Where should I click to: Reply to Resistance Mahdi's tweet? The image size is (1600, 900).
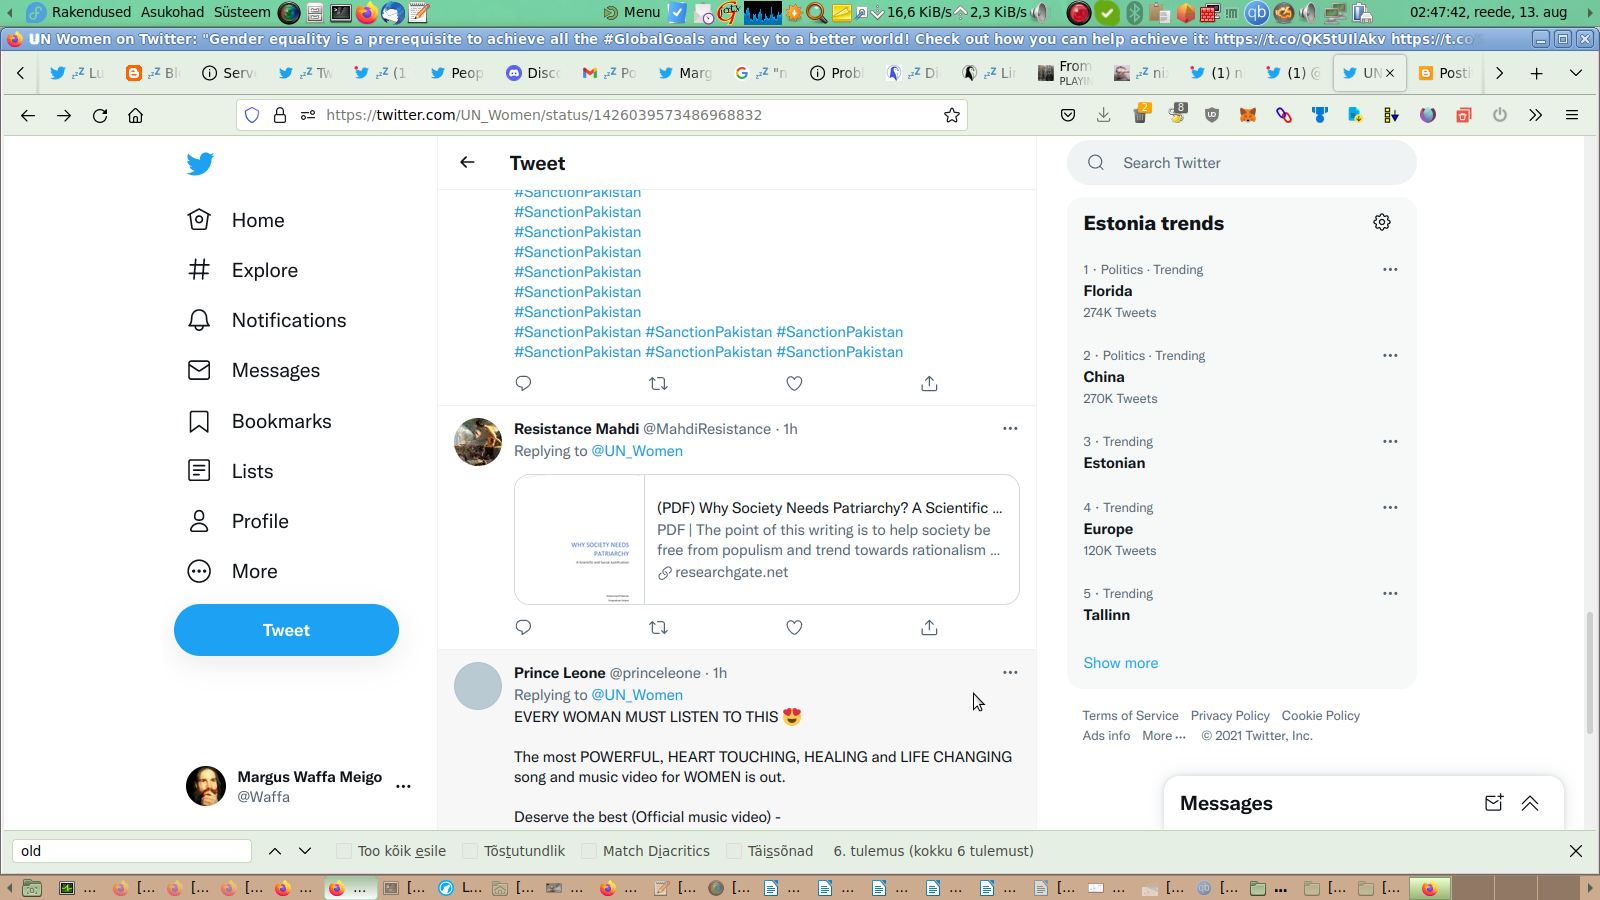point(523,627)
